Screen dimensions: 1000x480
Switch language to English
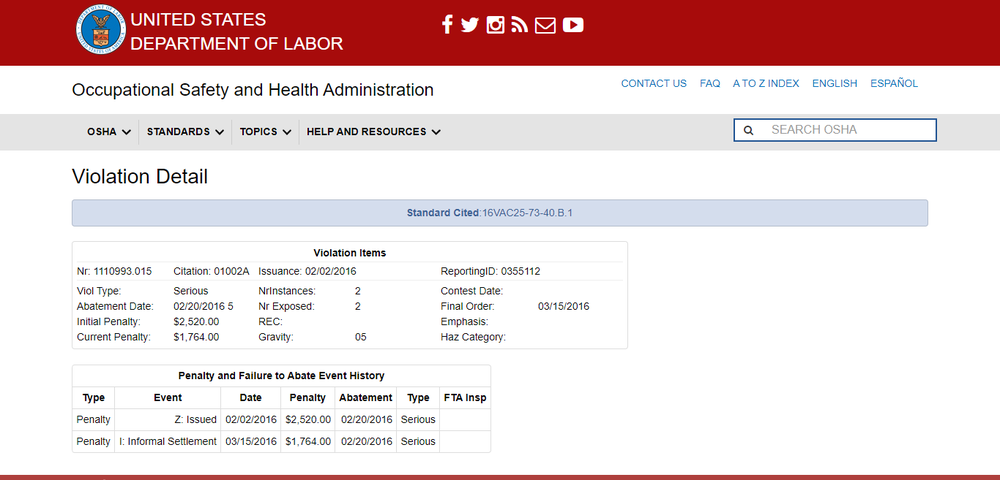tap(834, 84)
